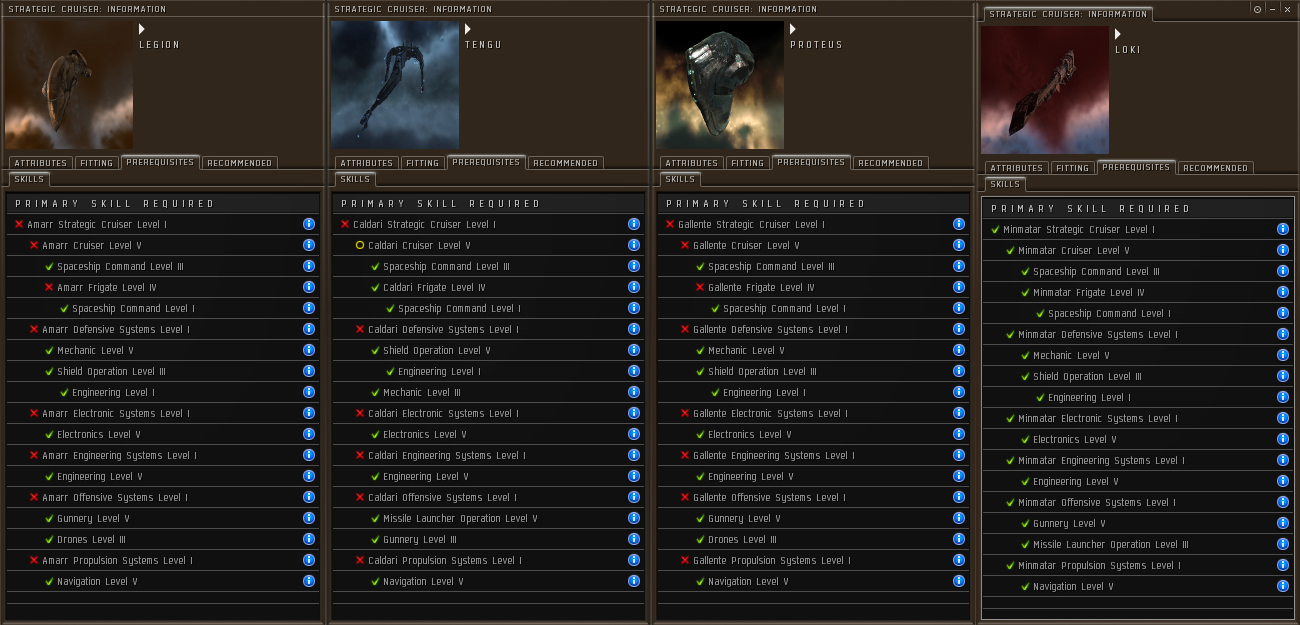Viewport: 1300px width, 625px height.
Task: Select Amarr Engineering Systems Level I row
Action: coord(163,455)
